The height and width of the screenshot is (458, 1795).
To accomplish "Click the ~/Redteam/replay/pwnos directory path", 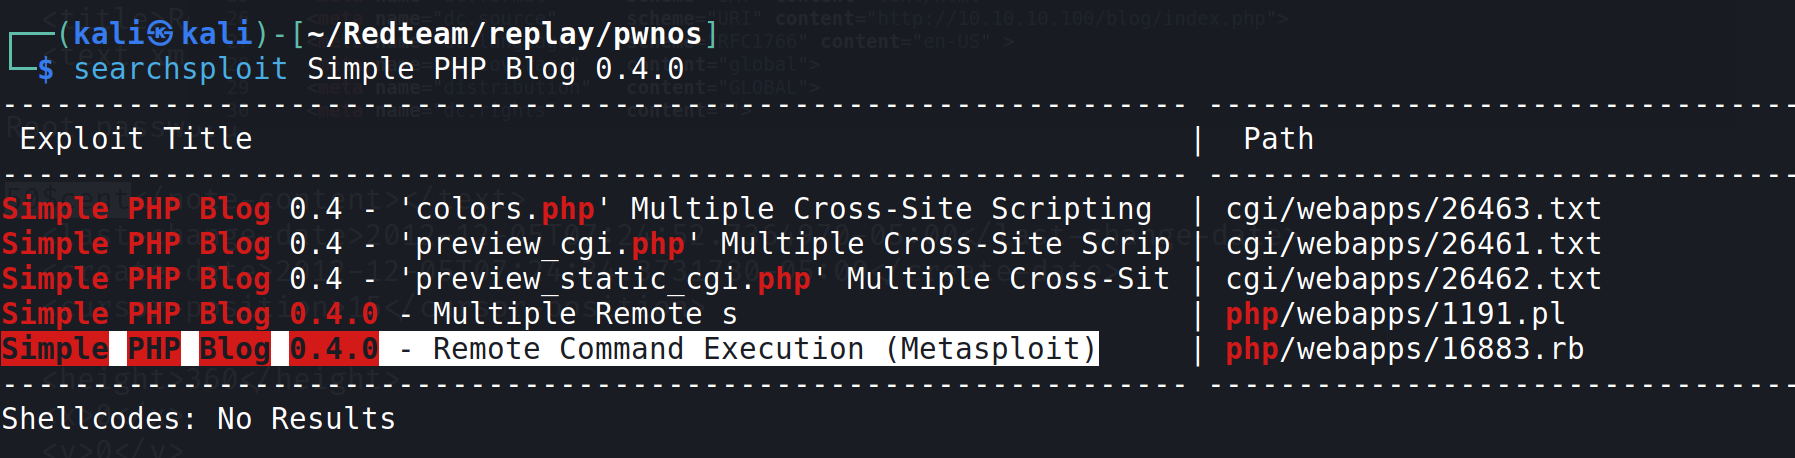I will (504, 34).
